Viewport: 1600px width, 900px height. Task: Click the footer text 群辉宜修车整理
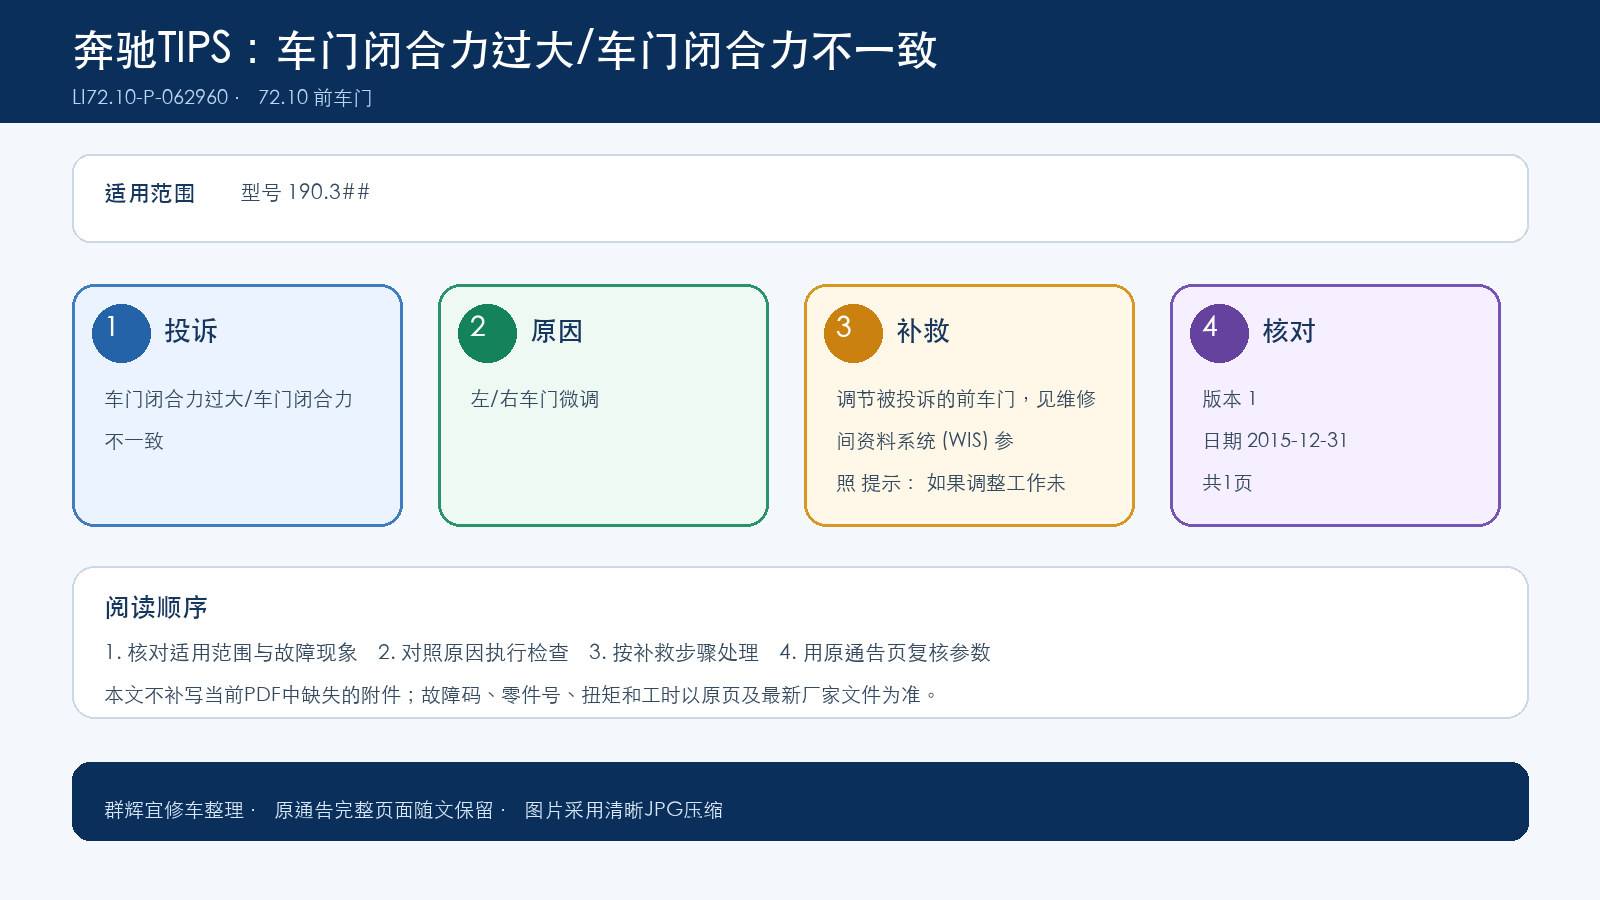pyautogui.click(x=174, y=810)
